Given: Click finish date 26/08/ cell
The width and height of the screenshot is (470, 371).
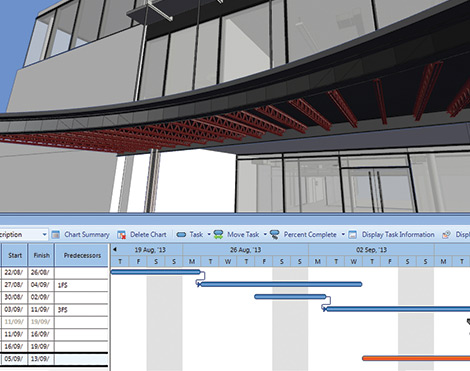Looking at the screenshot, I should 41,273.
